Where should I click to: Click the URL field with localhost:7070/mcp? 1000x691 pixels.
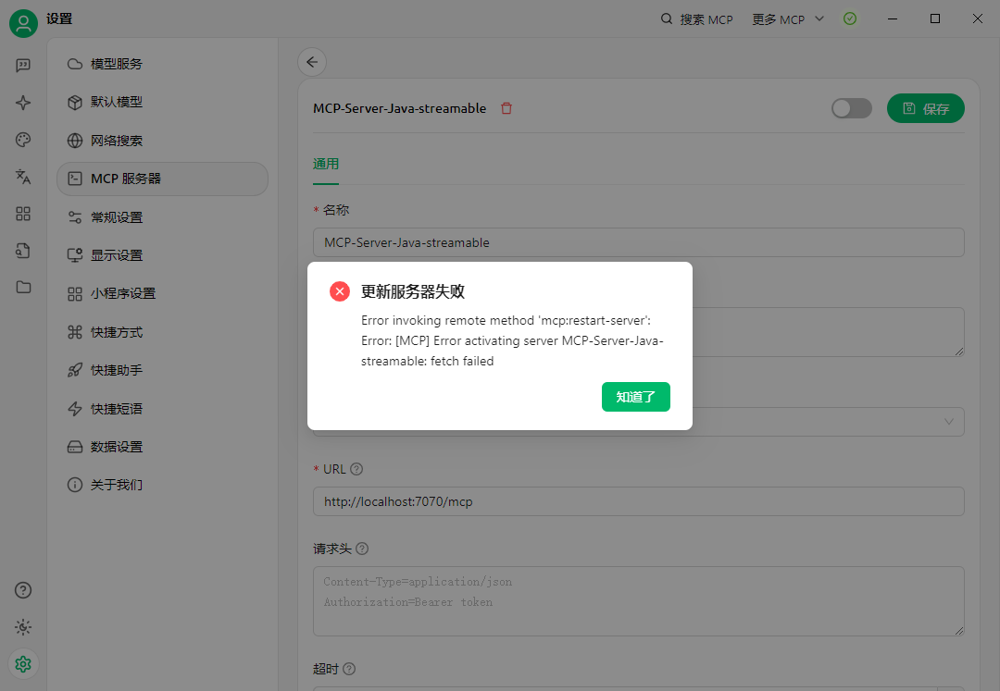[638, 501]
